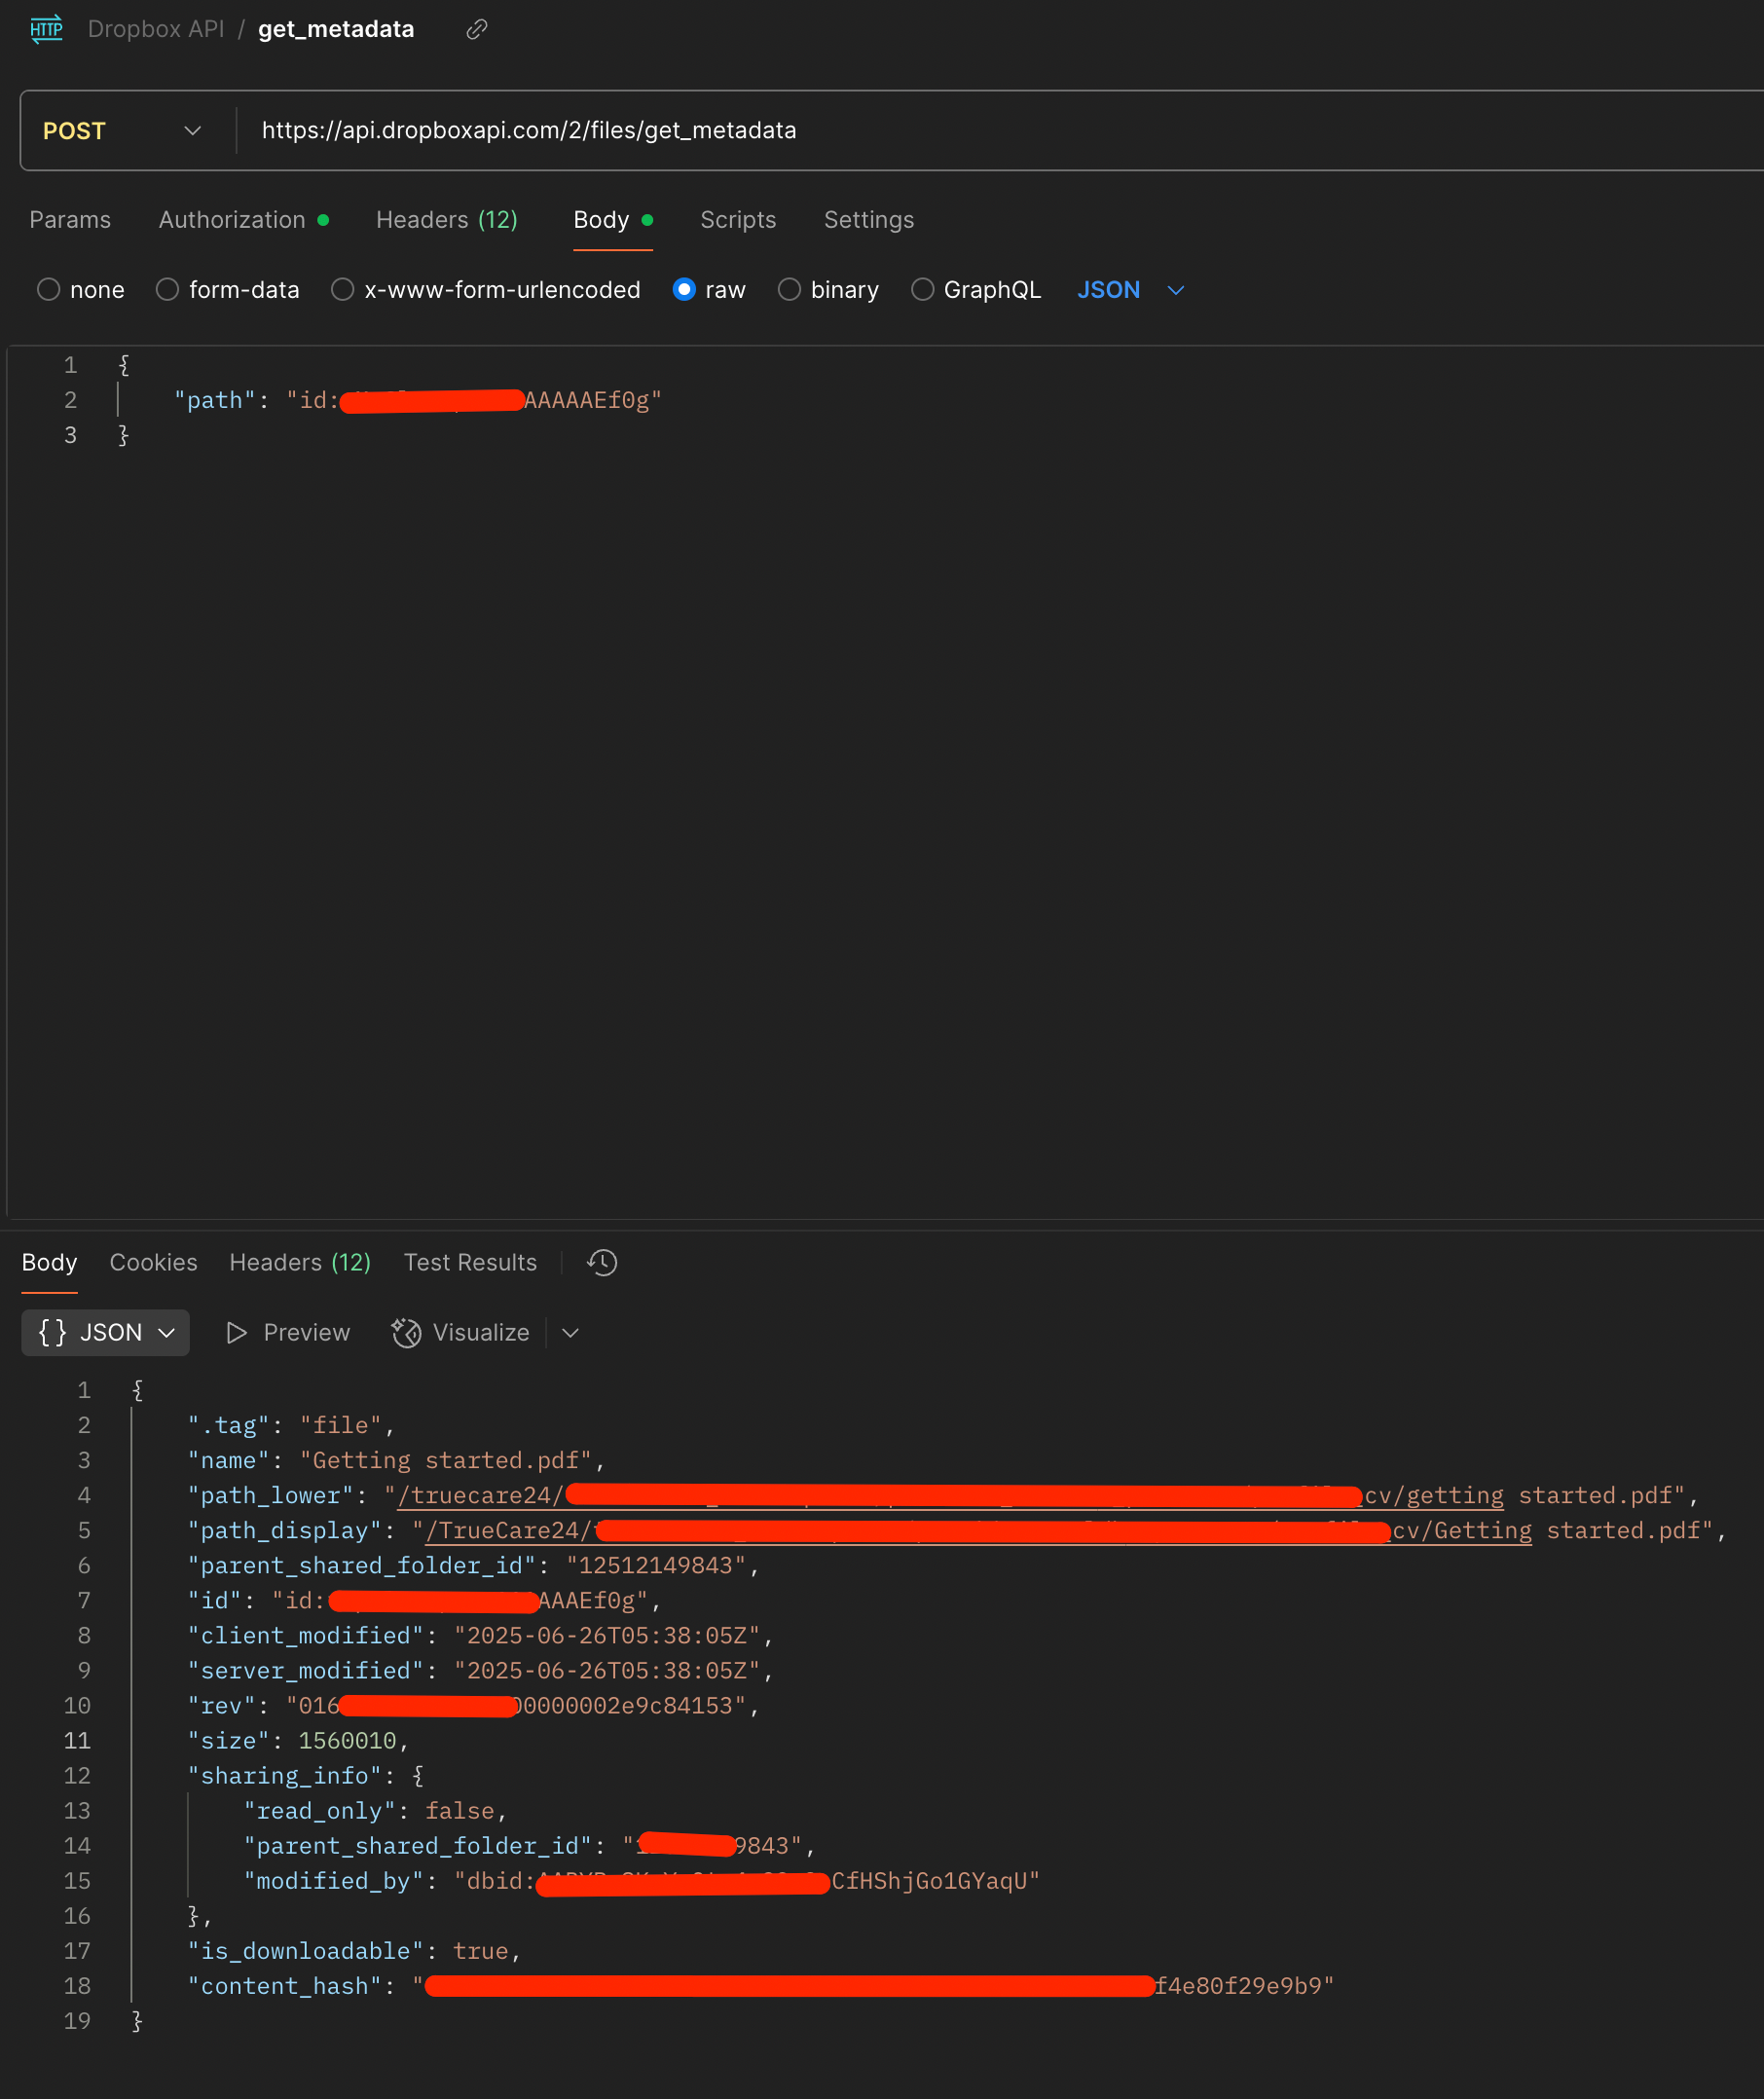Click the Dropbox API breadcrumb link
This screenshot has width=1764, height=2099.
(x=155, y=29)
